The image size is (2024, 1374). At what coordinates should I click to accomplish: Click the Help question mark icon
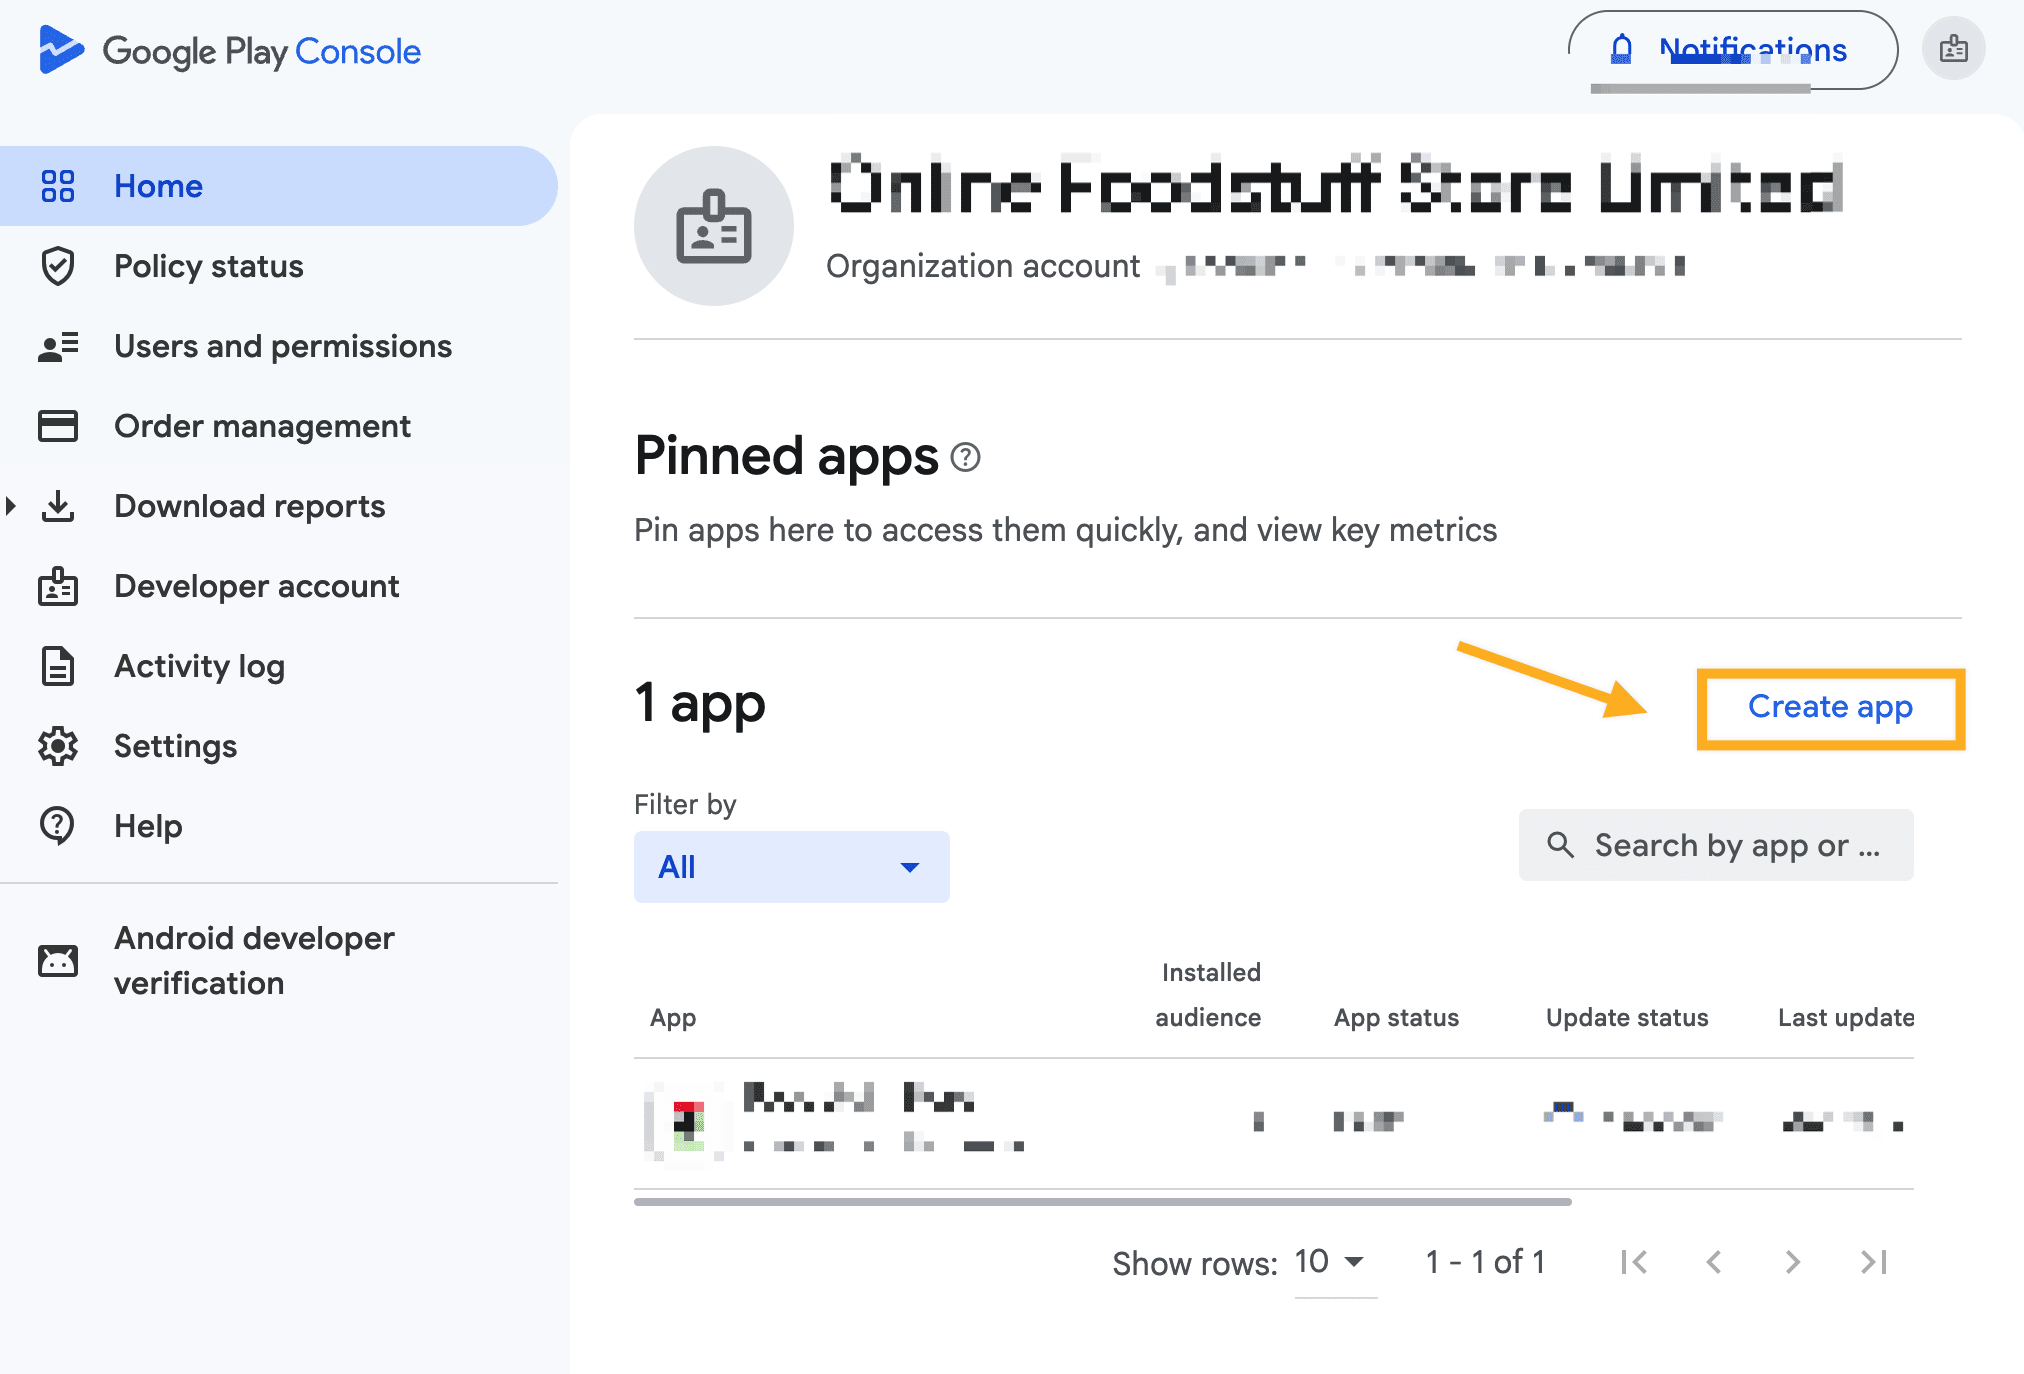(58, 826)
